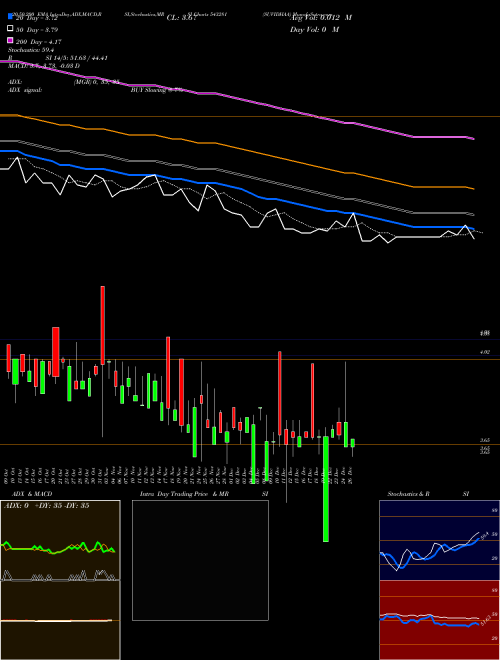Click the right end of the magenta 200-day line
Screen dimensions: 500x660
click(x=473, y=138)
